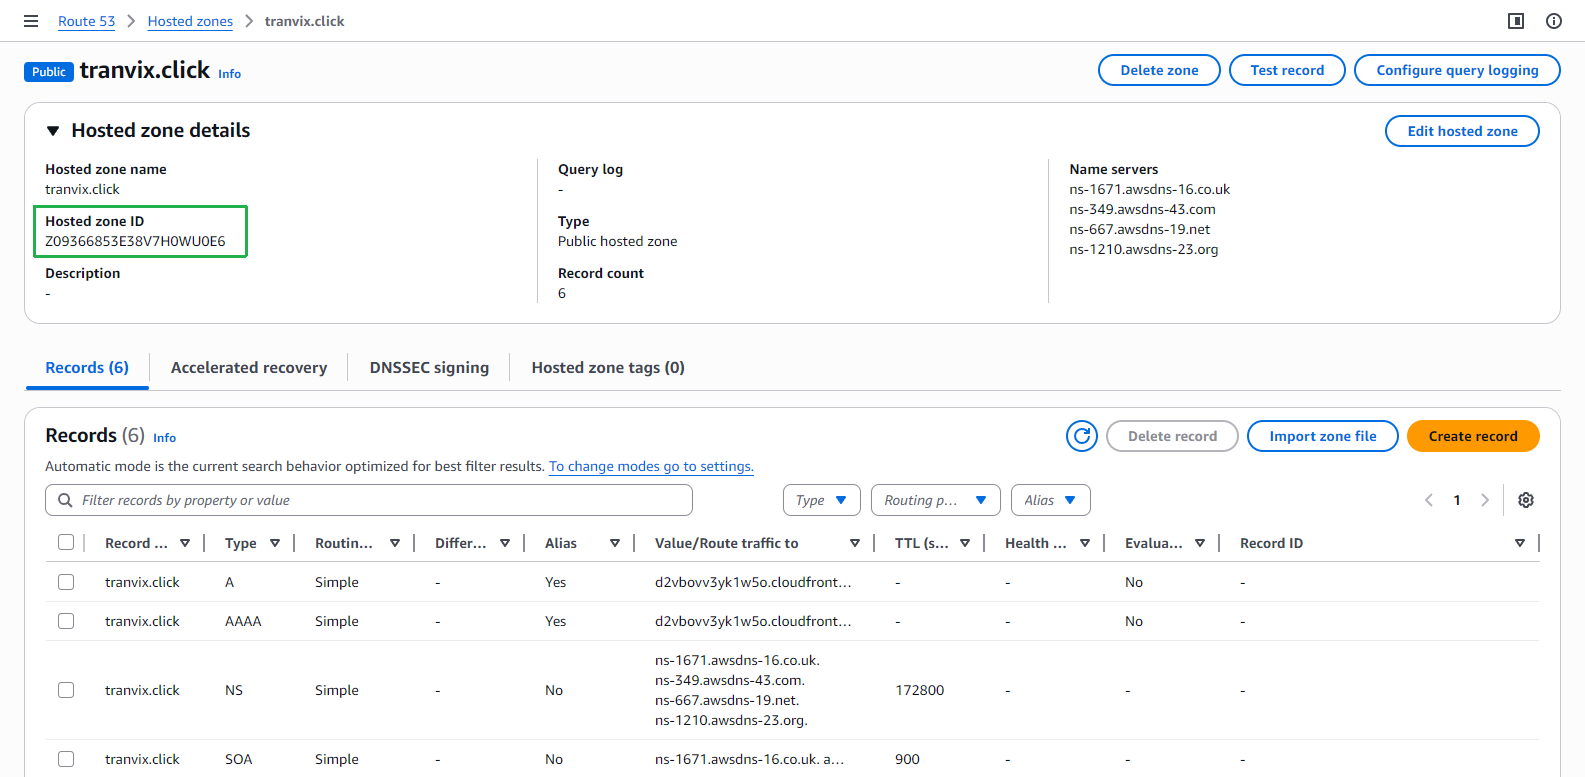Select page number 1 in pagination
The width and height of the screenshot is (1585, 777).
pyautogui.click(x=1457, y=500)
